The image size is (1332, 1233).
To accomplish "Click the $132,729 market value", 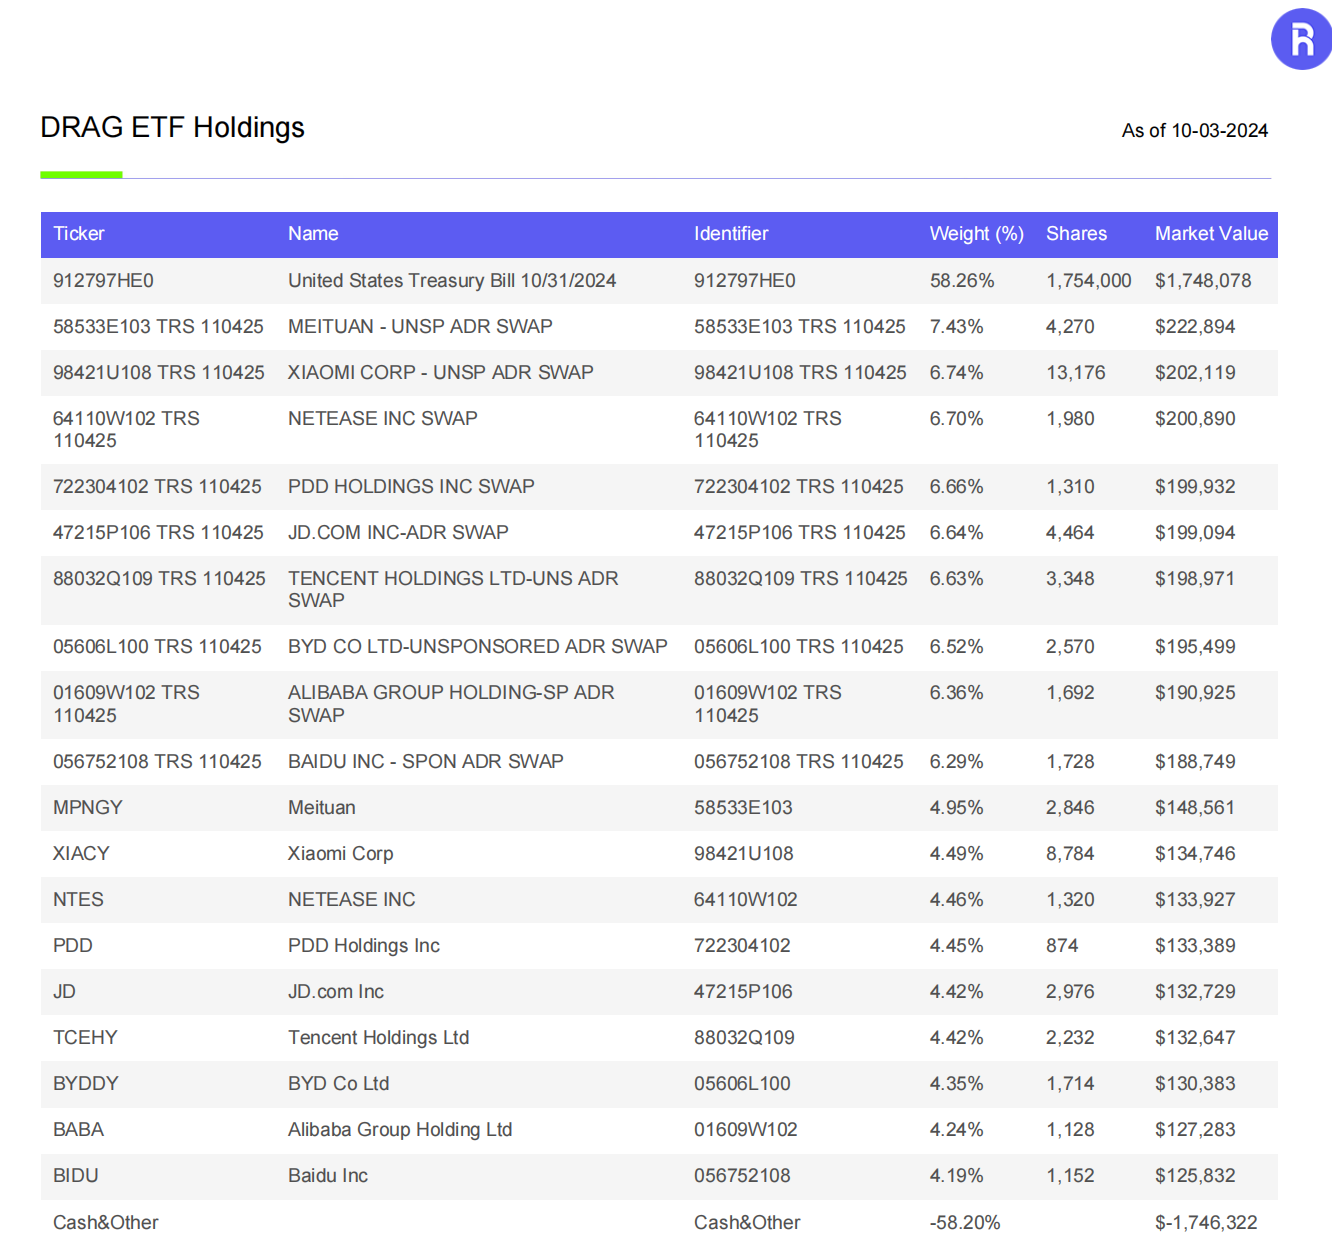I will [x=1195, y=992].
